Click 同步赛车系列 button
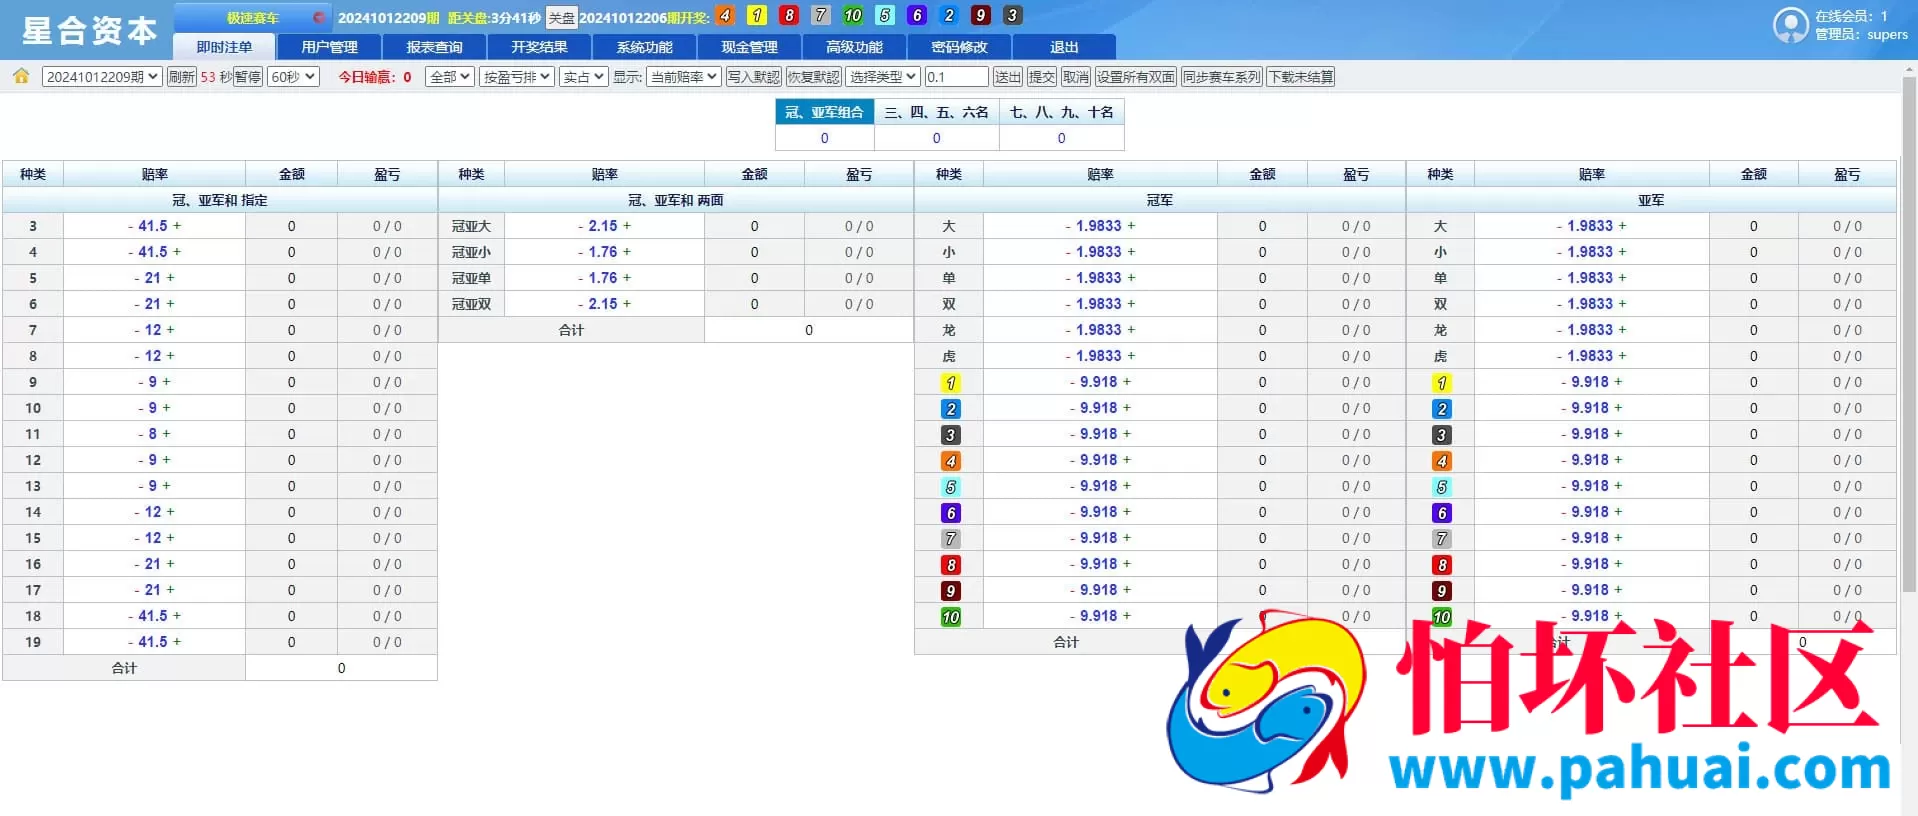The width and height of the screenshot is (1918, 816). click(1221, 77)
